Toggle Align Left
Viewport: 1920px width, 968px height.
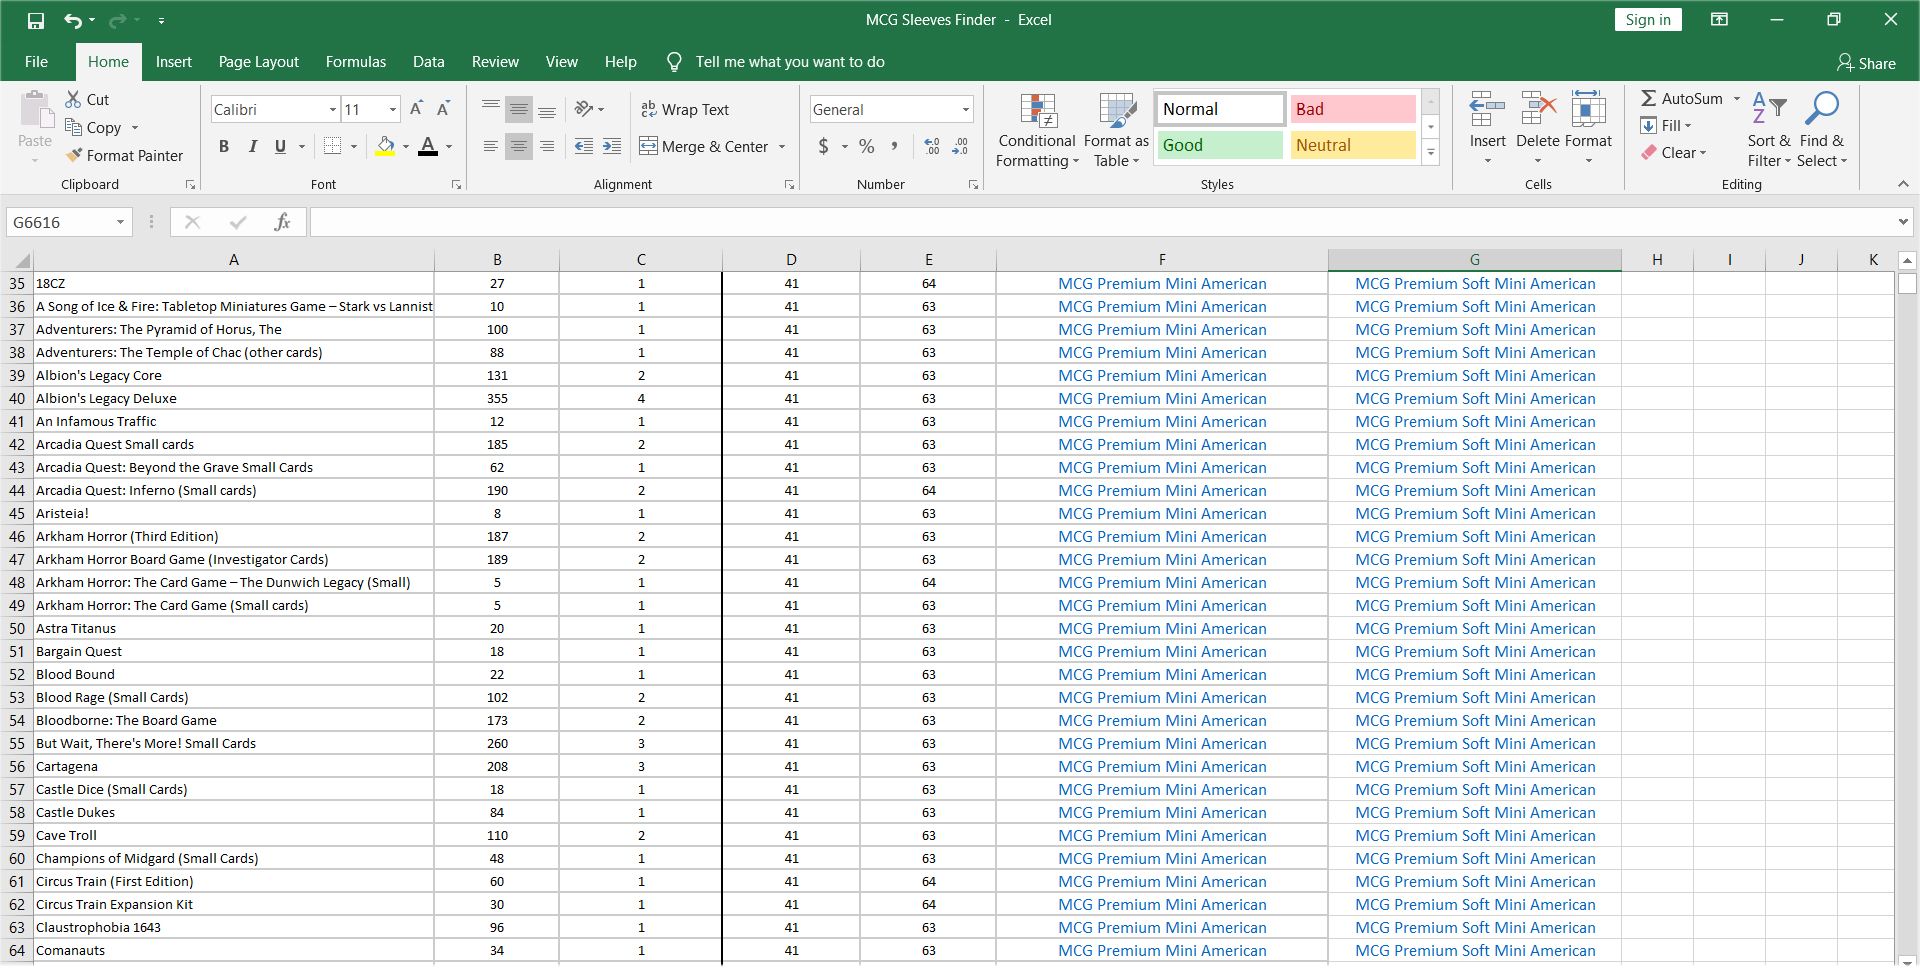(x=490, y=146)
